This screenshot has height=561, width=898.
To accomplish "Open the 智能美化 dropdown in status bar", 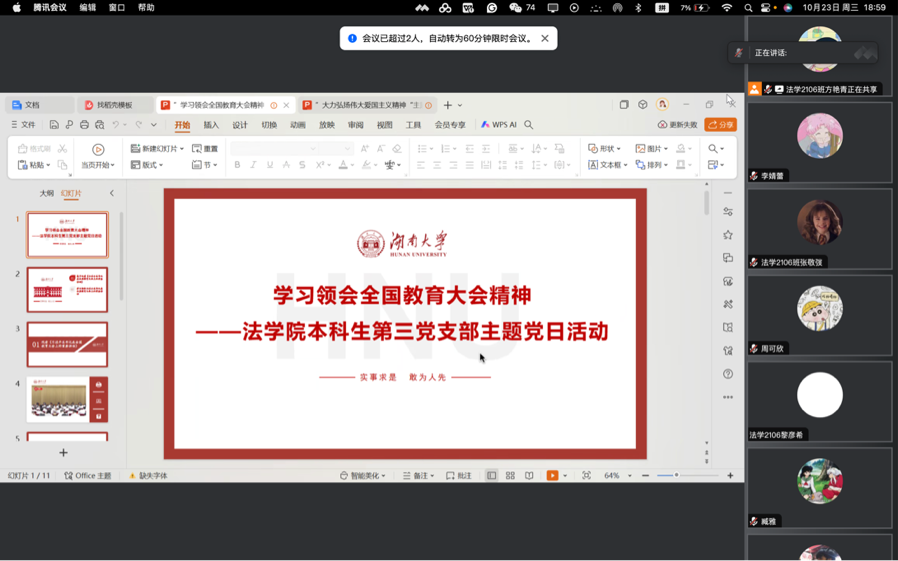I will pyautogui.click(x=363, y=476).
